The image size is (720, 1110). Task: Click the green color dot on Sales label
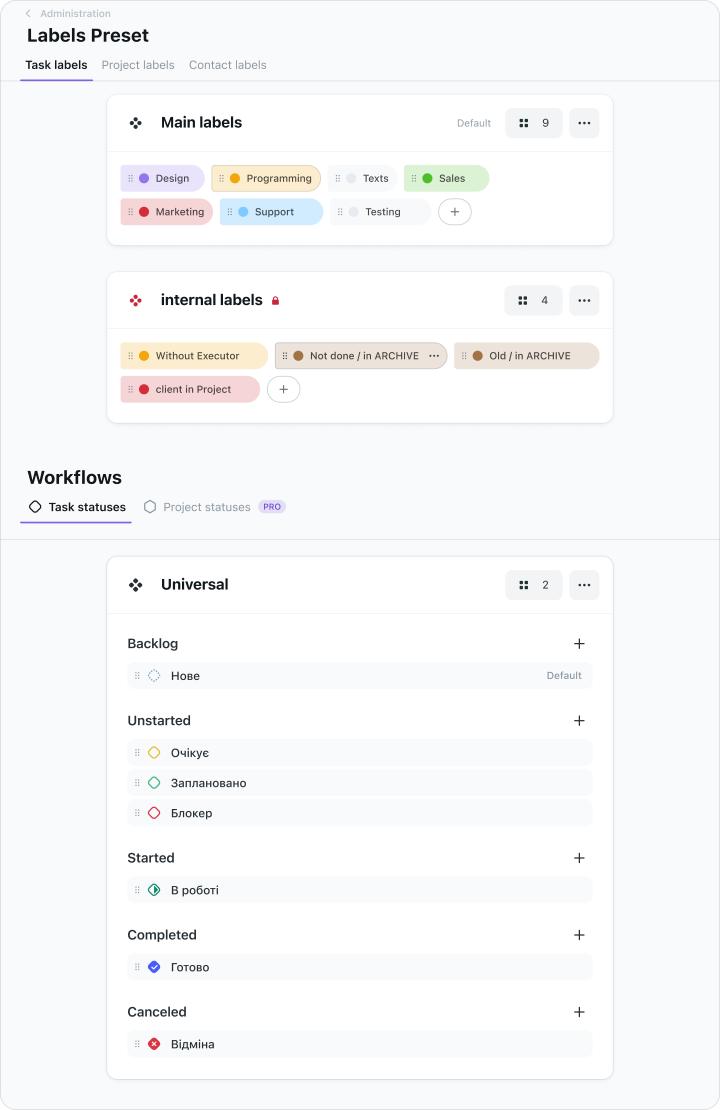point(427,178)
